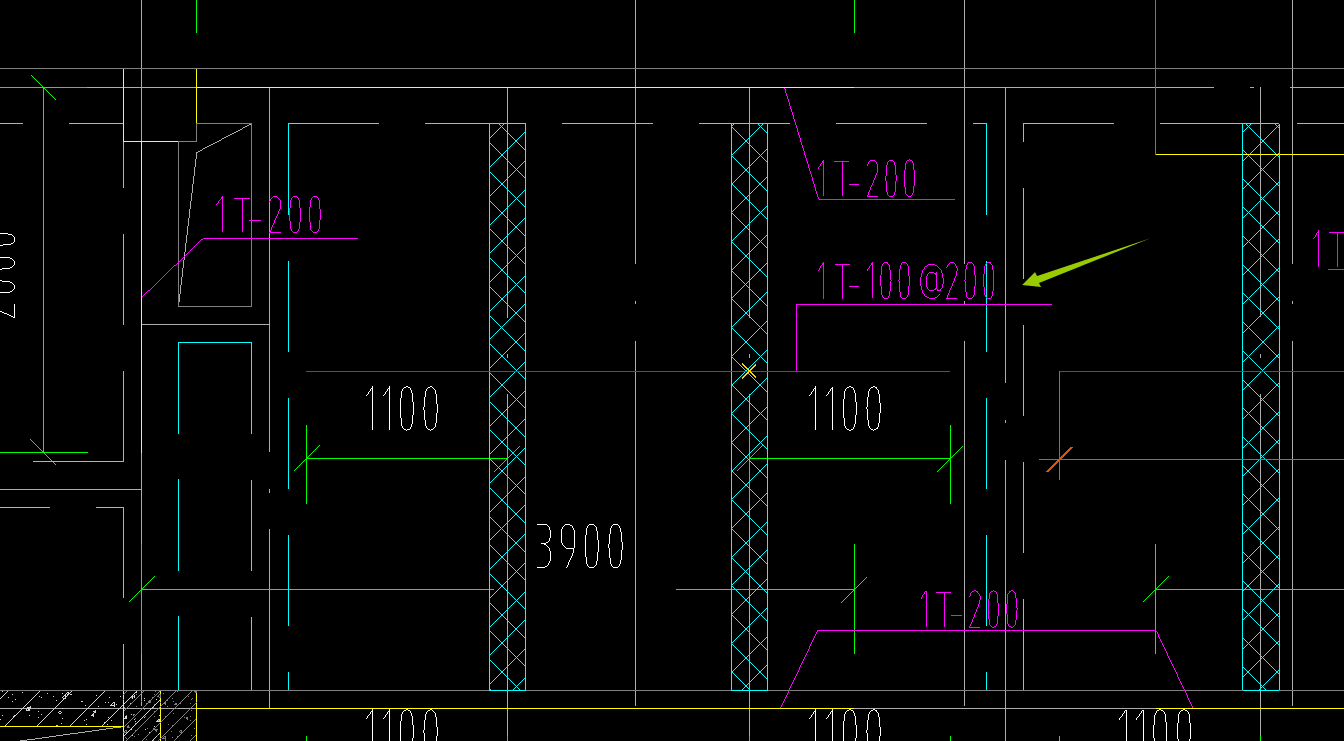Click the 1T-200 label beside the left trapezoid outline
1344x741 pixels.
point(269,215)
